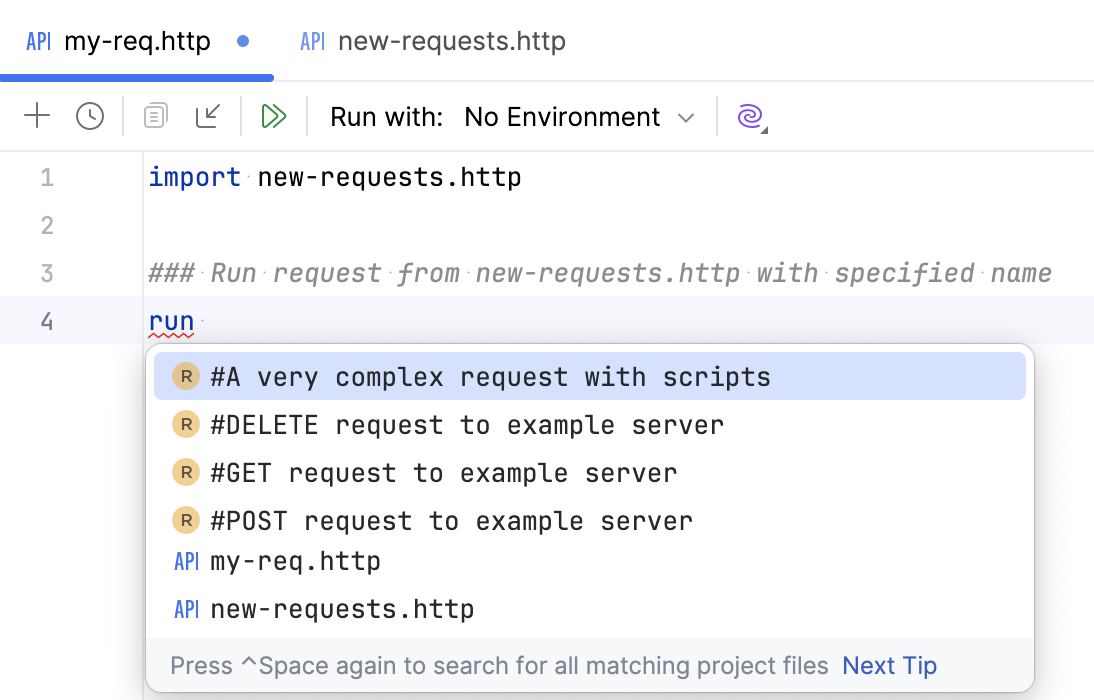
Task: Click line number 4 in the gutter
Action: 46,320
